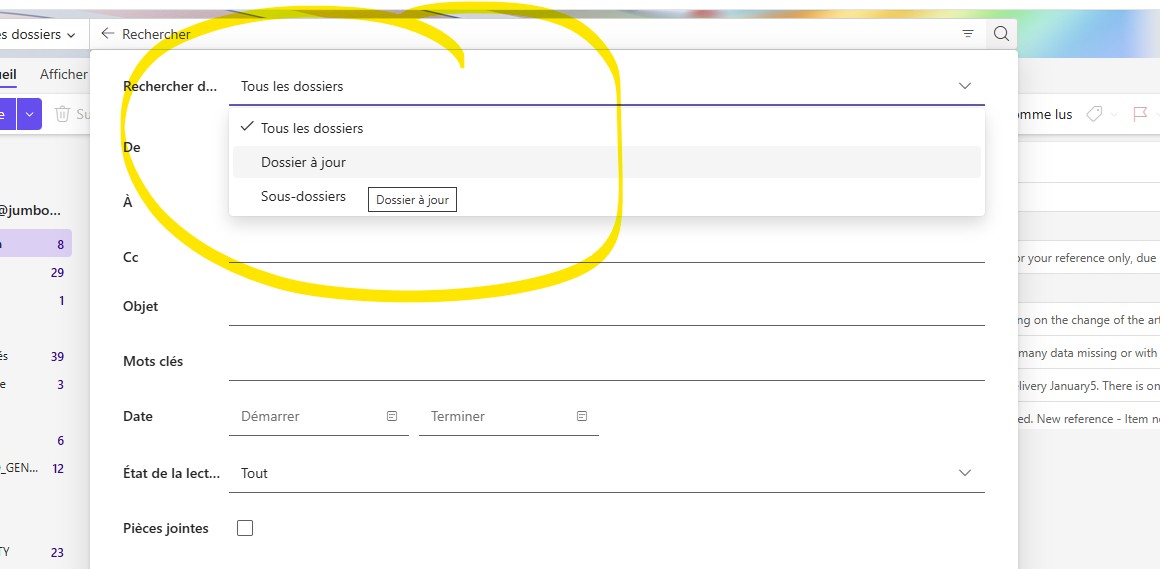Choose Dossier à jour from the list
Image resolution: width=1160 pixels, height=569 pixels.
point(607,162)
